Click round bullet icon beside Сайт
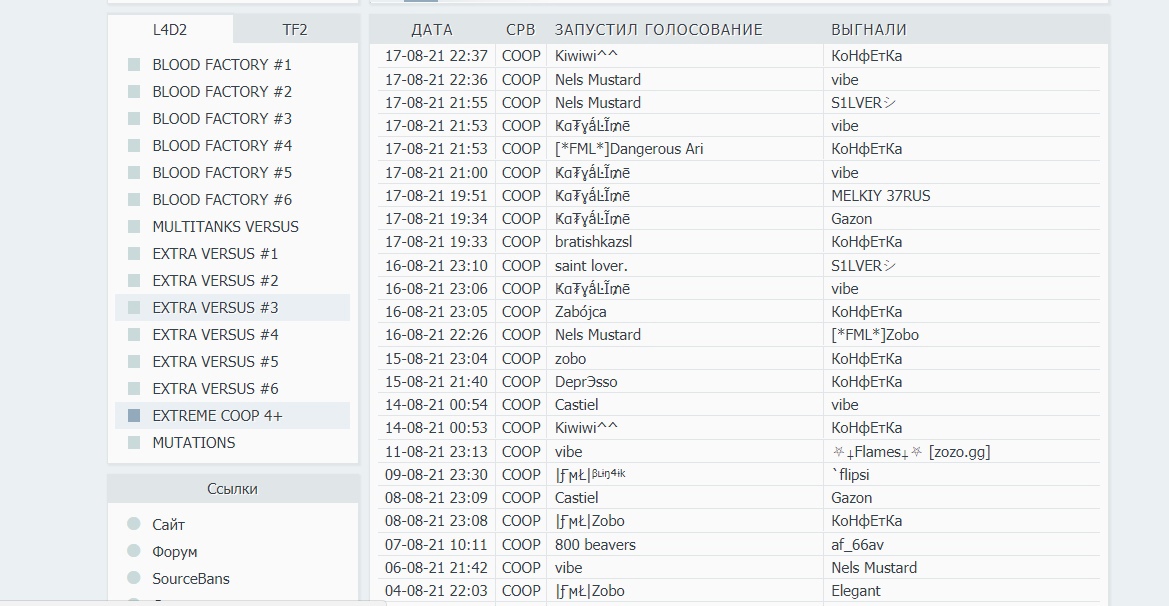 click(134, 525)
